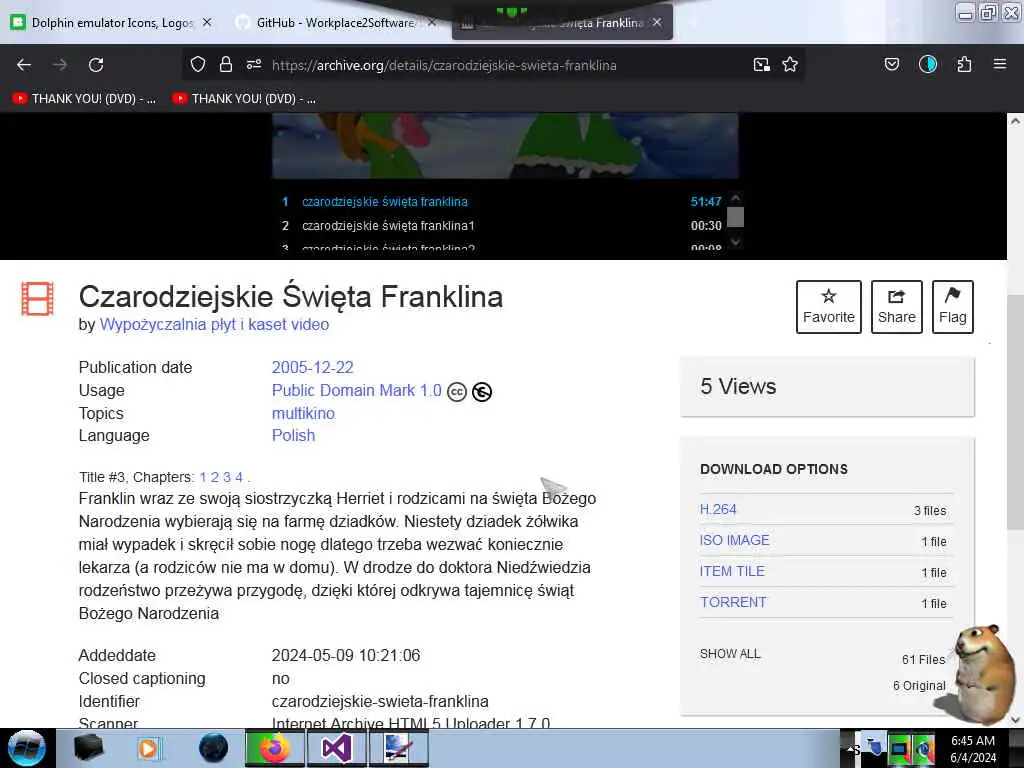Open the shield tracking protection icon
Screen dimensions: 1024x768
[198, 64]
